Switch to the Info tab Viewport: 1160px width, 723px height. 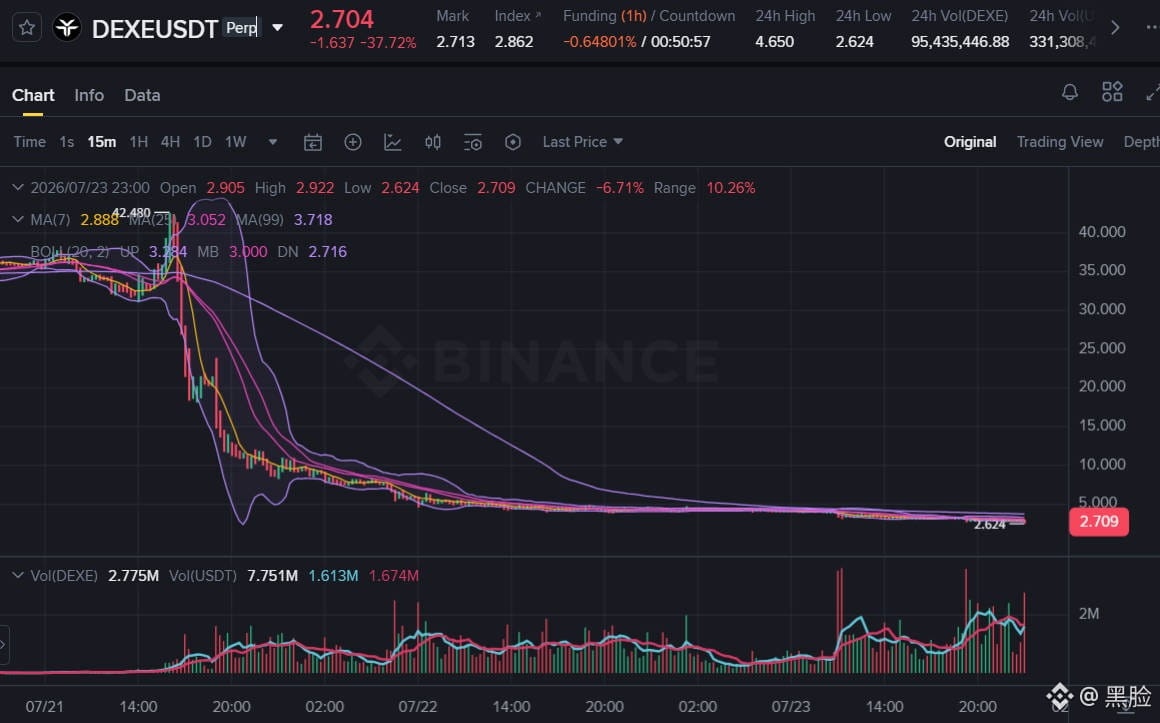tap(89, 95)
